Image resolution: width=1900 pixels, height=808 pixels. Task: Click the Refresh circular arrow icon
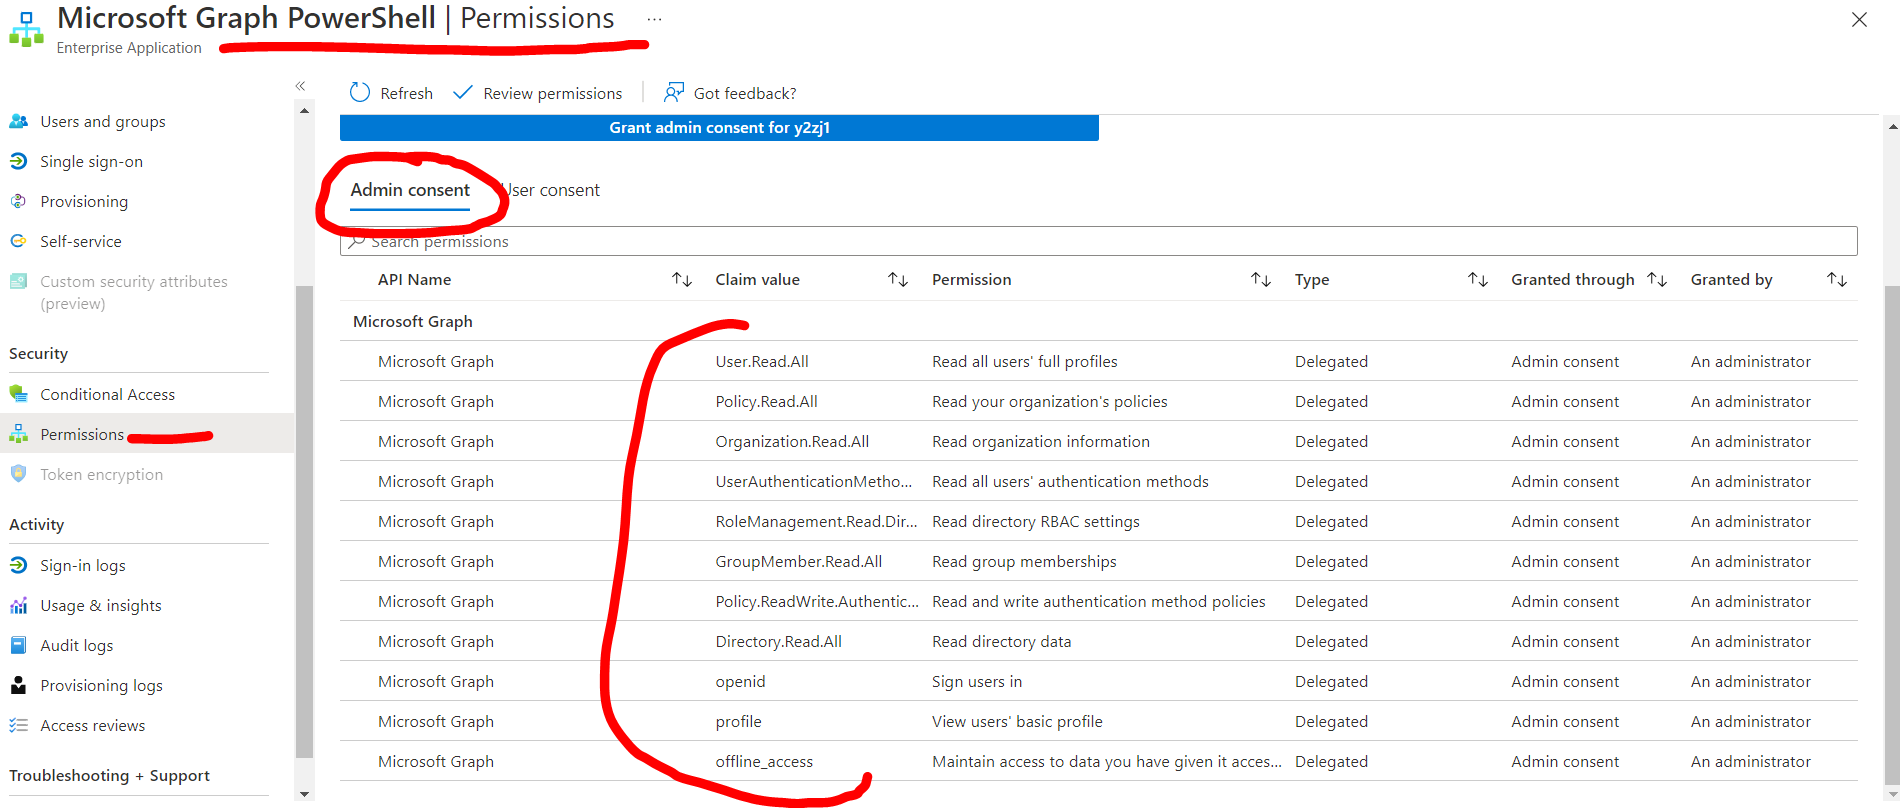click(360, 93)
